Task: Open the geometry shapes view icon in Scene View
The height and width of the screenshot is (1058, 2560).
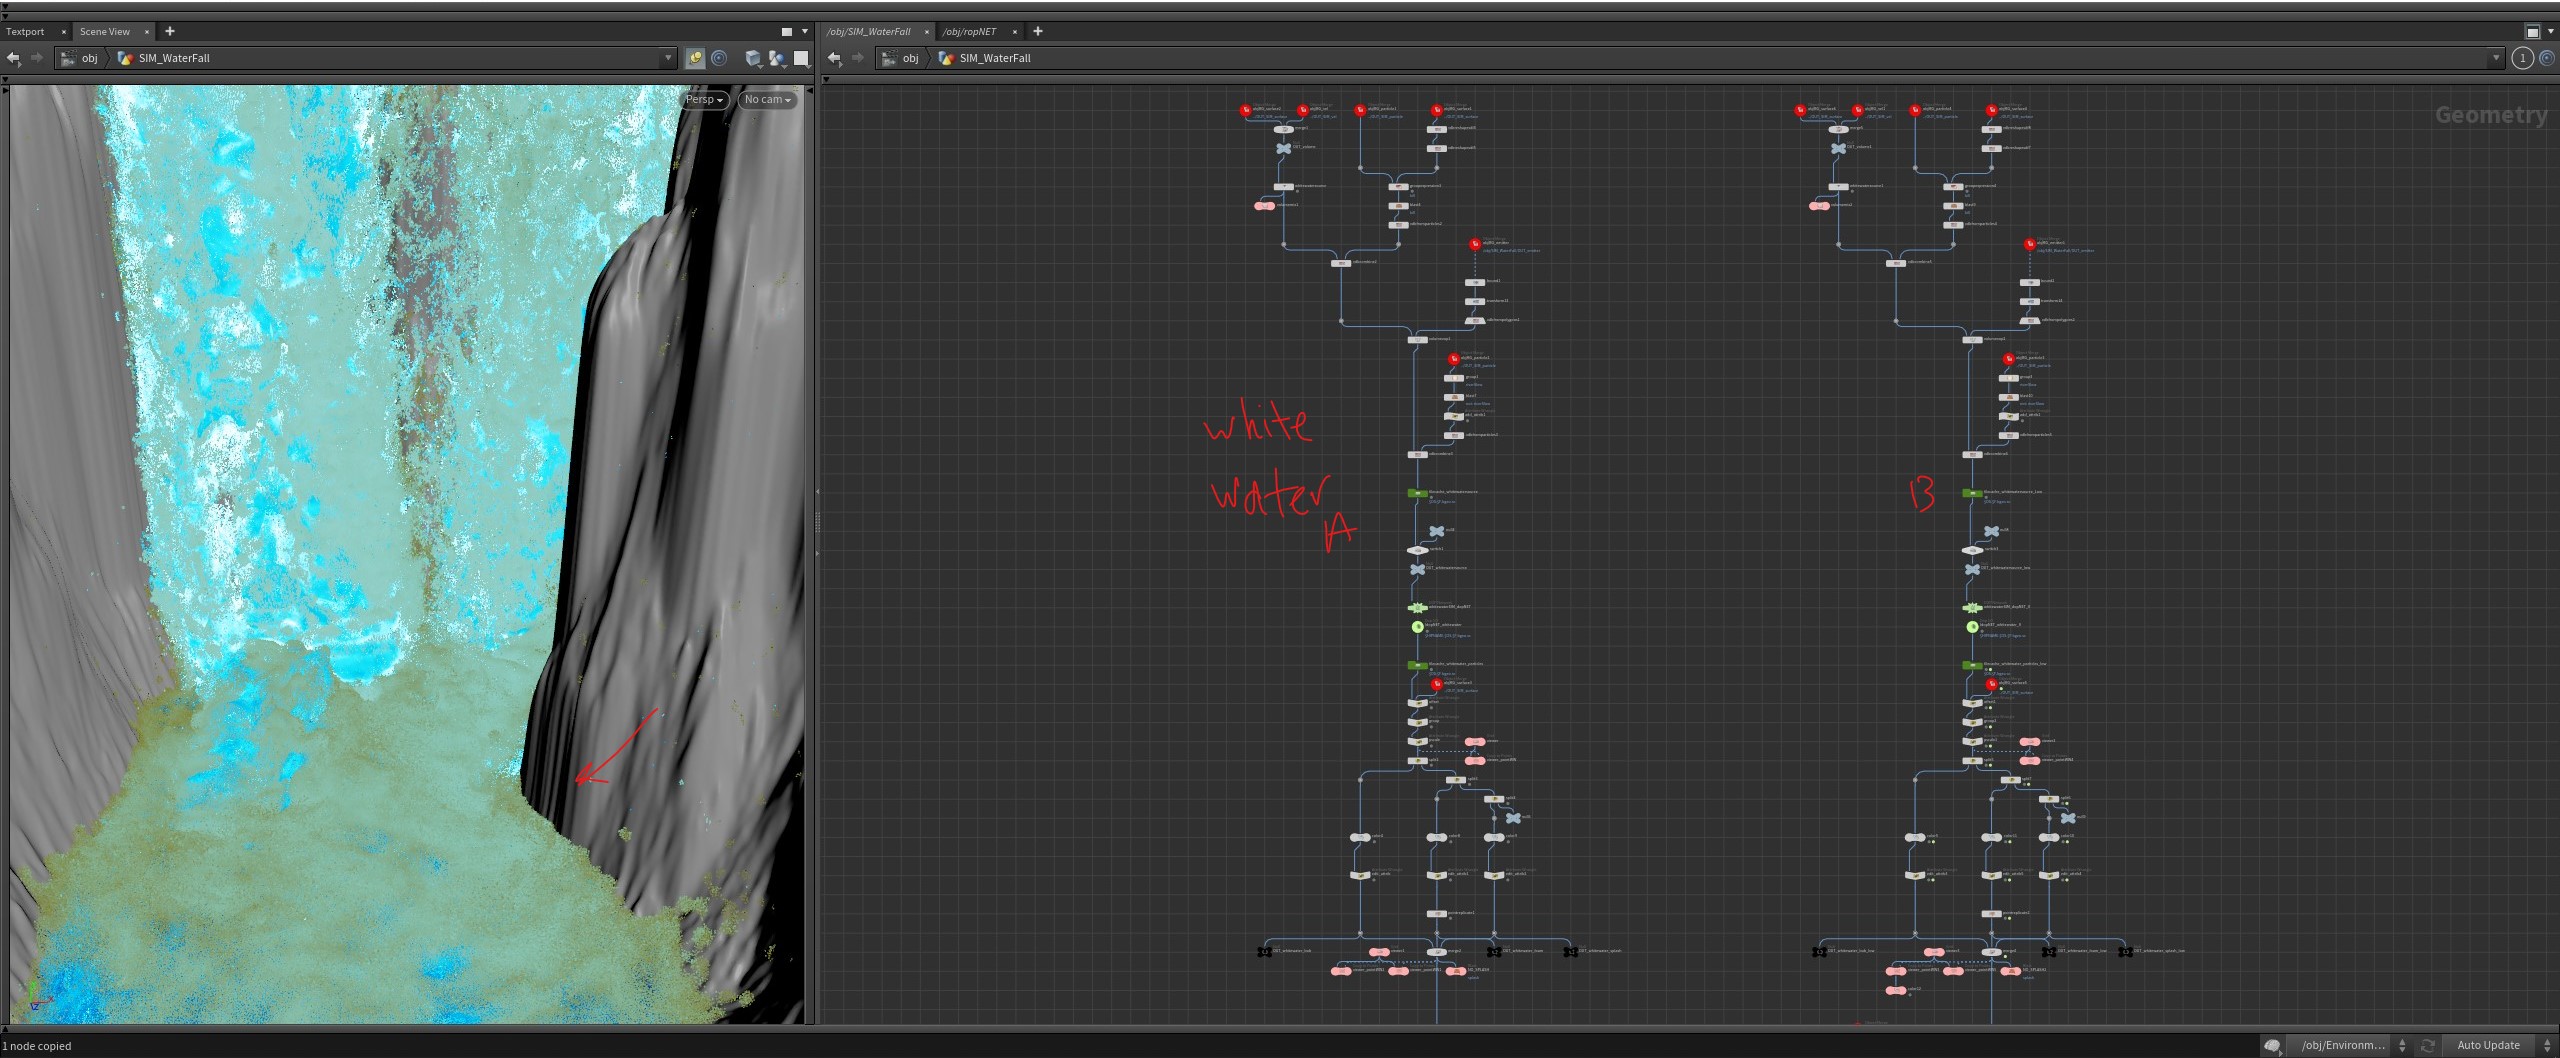Action: (777, 58)
